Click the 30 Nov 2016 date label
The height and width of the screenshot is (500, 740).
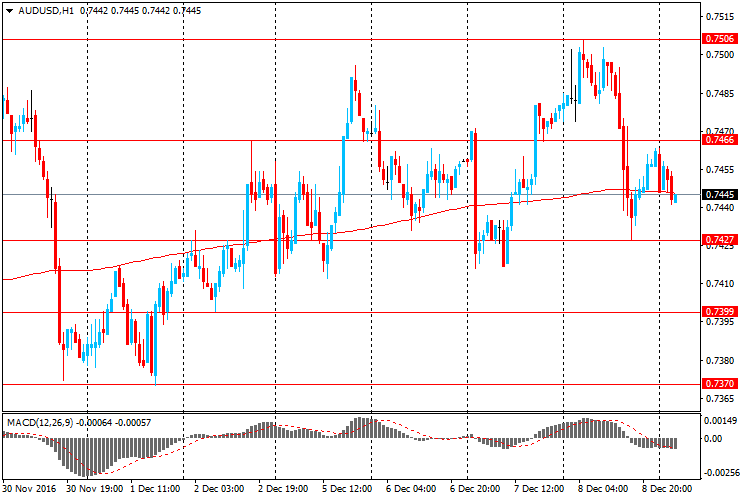coord(30,490)
